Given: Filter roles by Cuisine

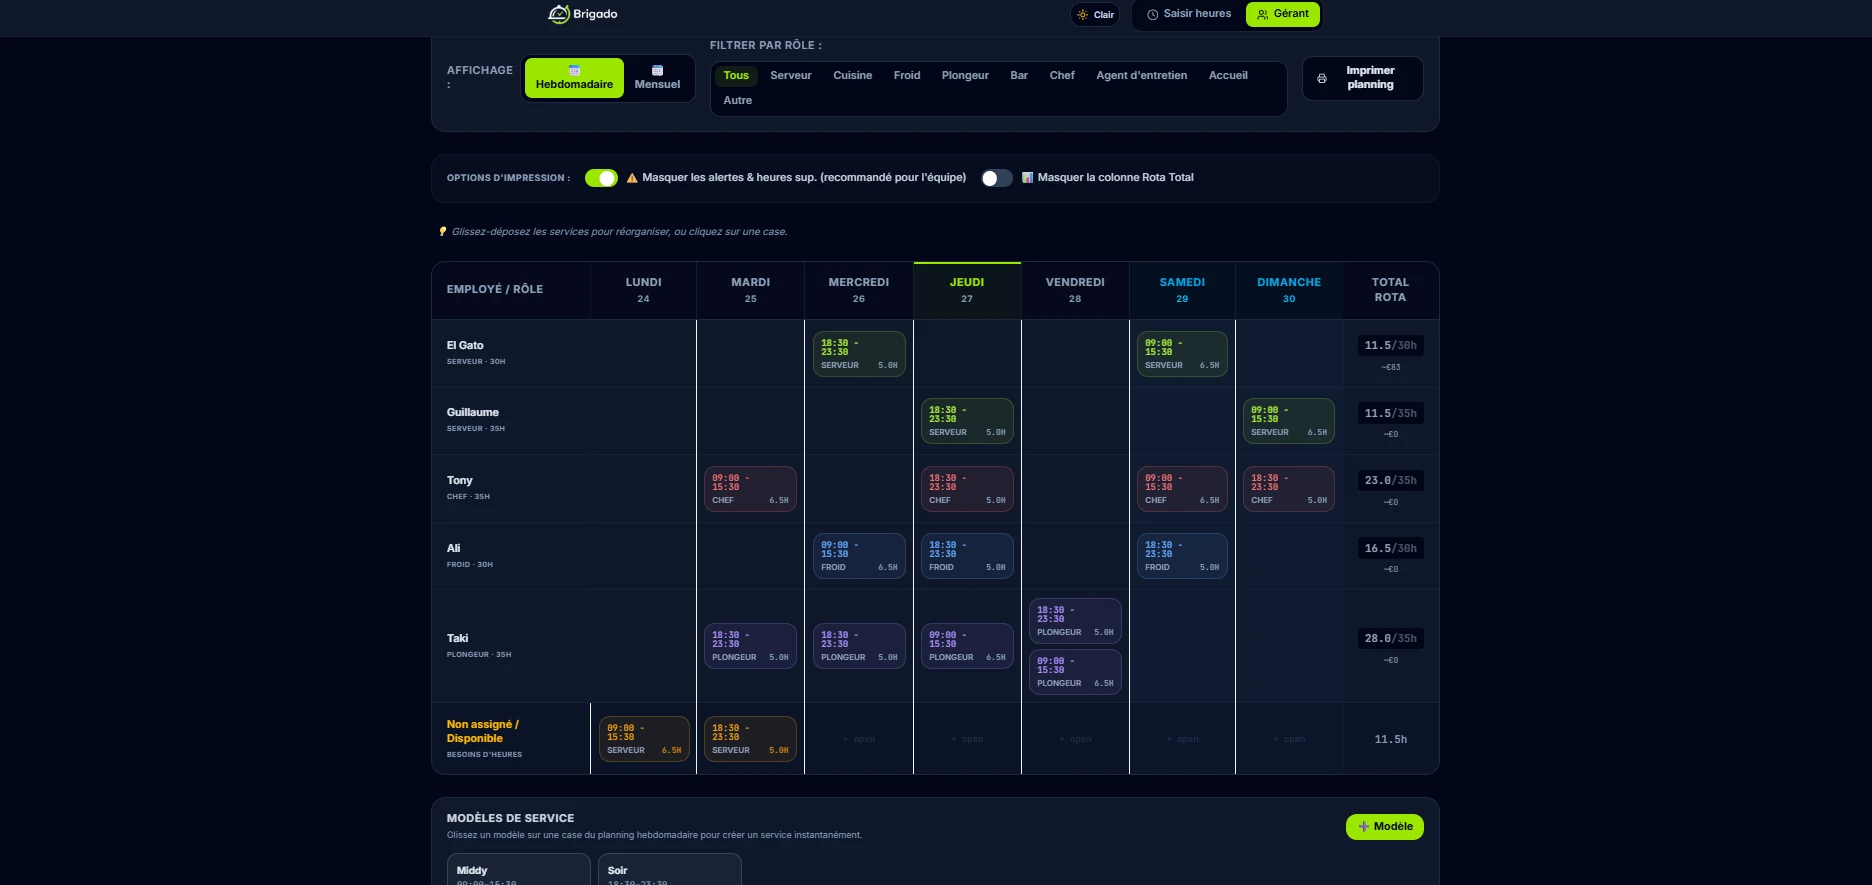Looking at the screenshot, I should point(853,76).
